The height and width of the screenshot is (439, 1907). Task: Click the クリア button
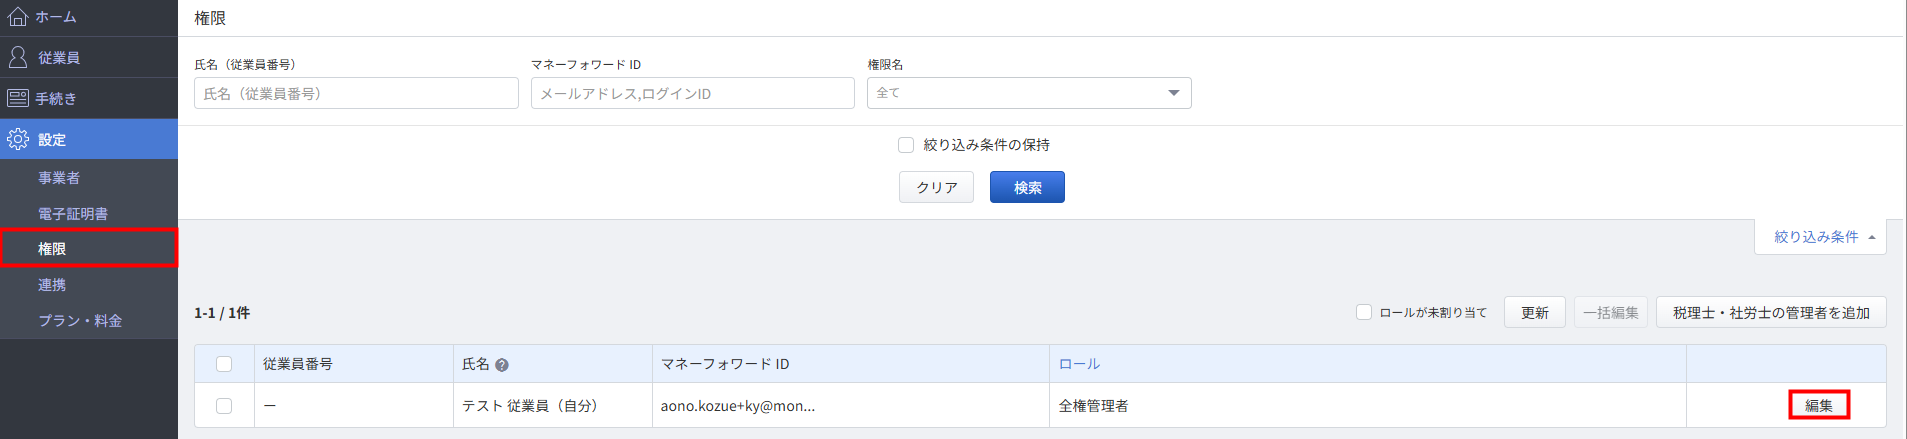coord(936,187)
